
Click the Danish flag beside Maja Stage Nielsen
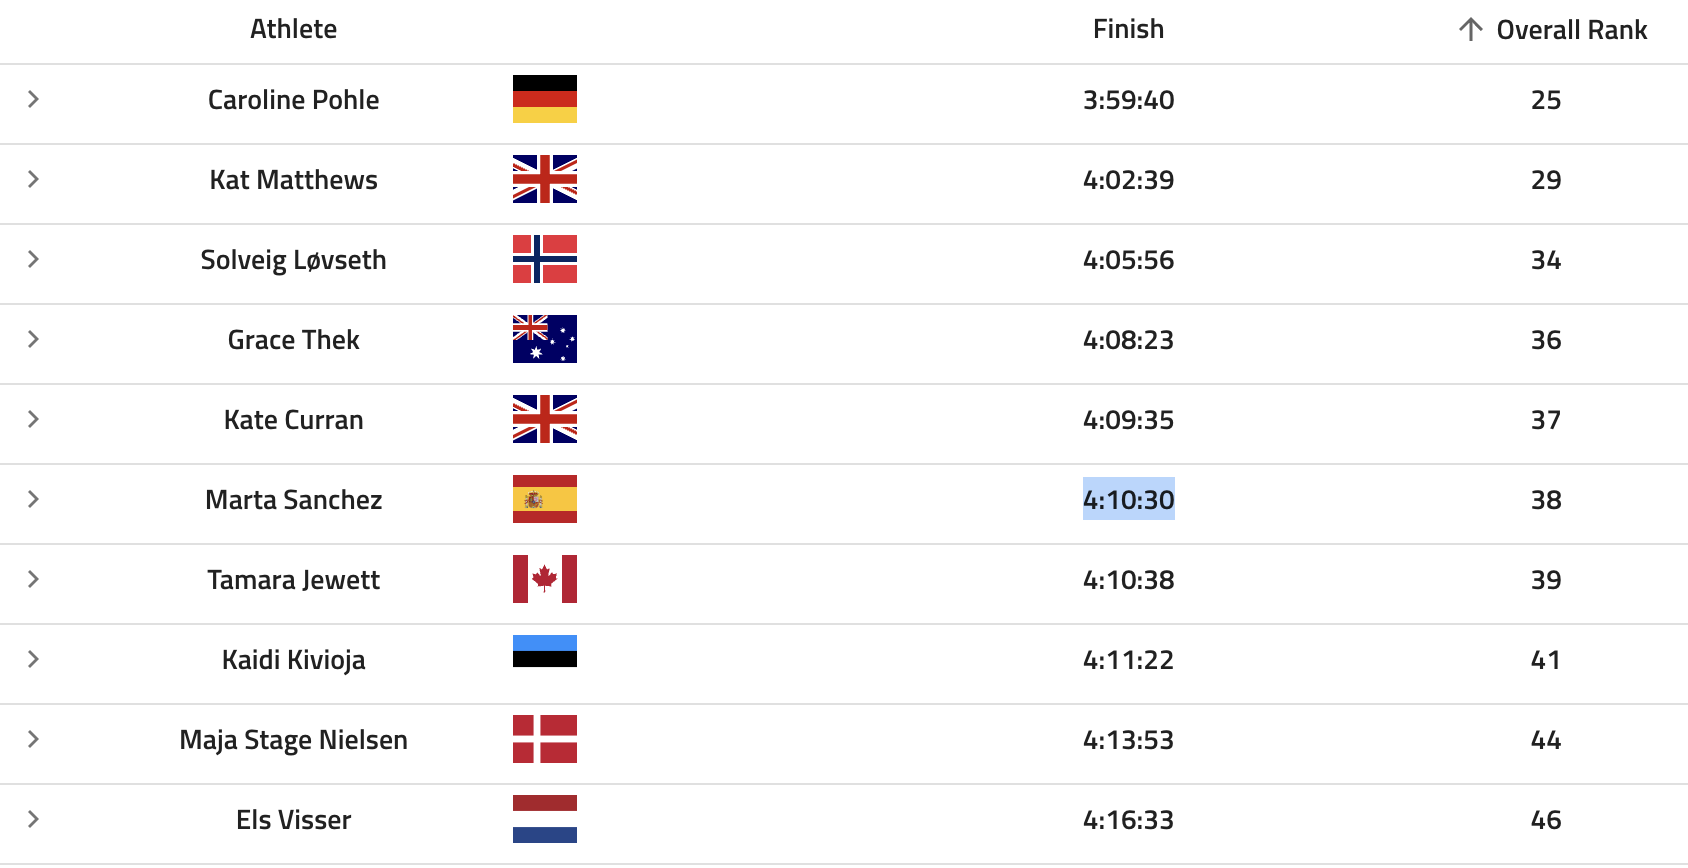tap(545, 739)
